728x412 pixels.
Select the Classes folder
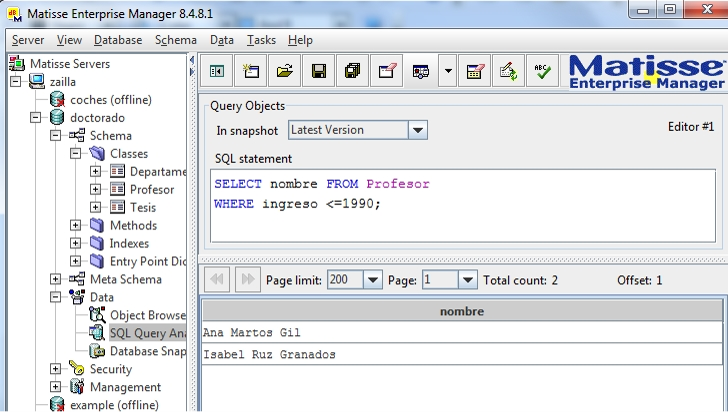[x=129, y=154]
